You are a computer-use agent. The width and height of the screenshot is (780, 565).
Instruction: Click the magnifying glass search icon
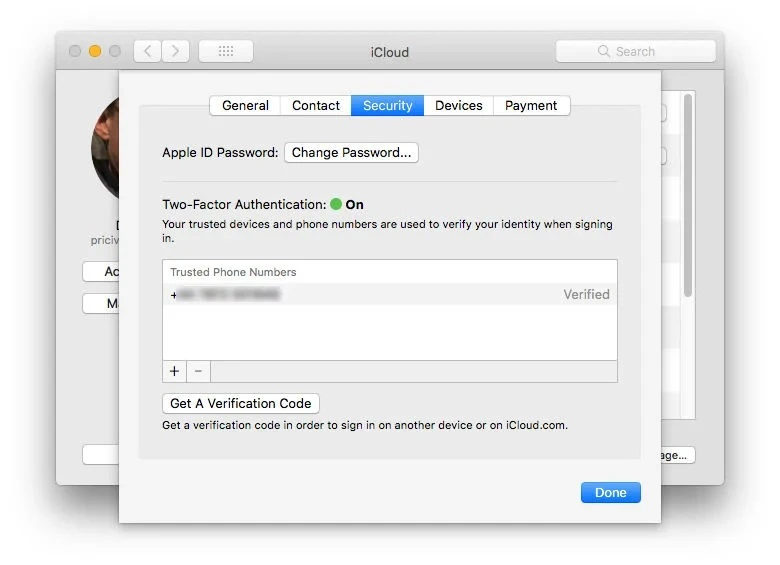603,51
